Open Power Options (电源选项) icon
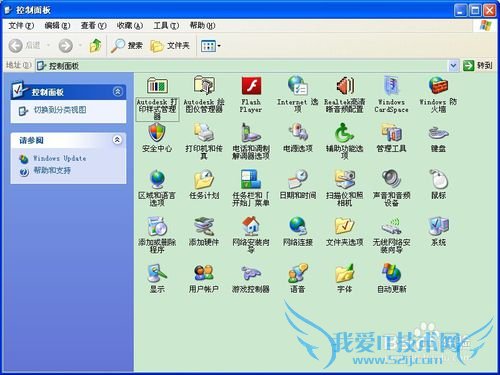The height and width of the screenshot is (375, 500). tap(298, 132)
